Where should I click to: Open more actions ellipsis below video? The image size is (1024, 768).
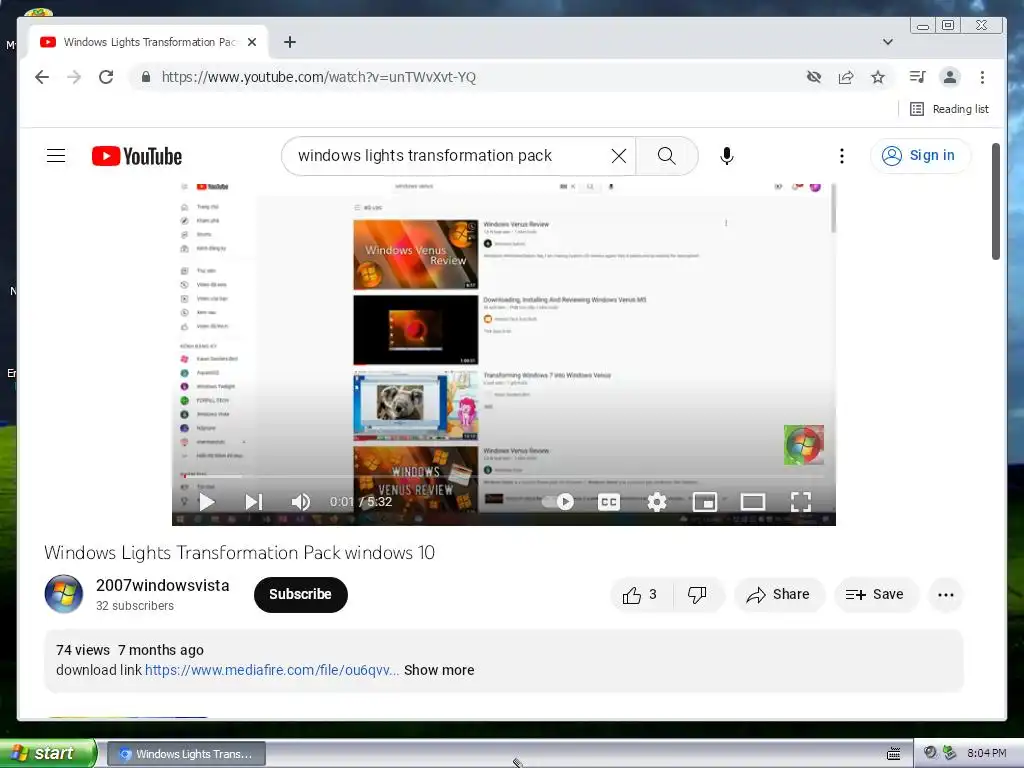coord(946,594)
